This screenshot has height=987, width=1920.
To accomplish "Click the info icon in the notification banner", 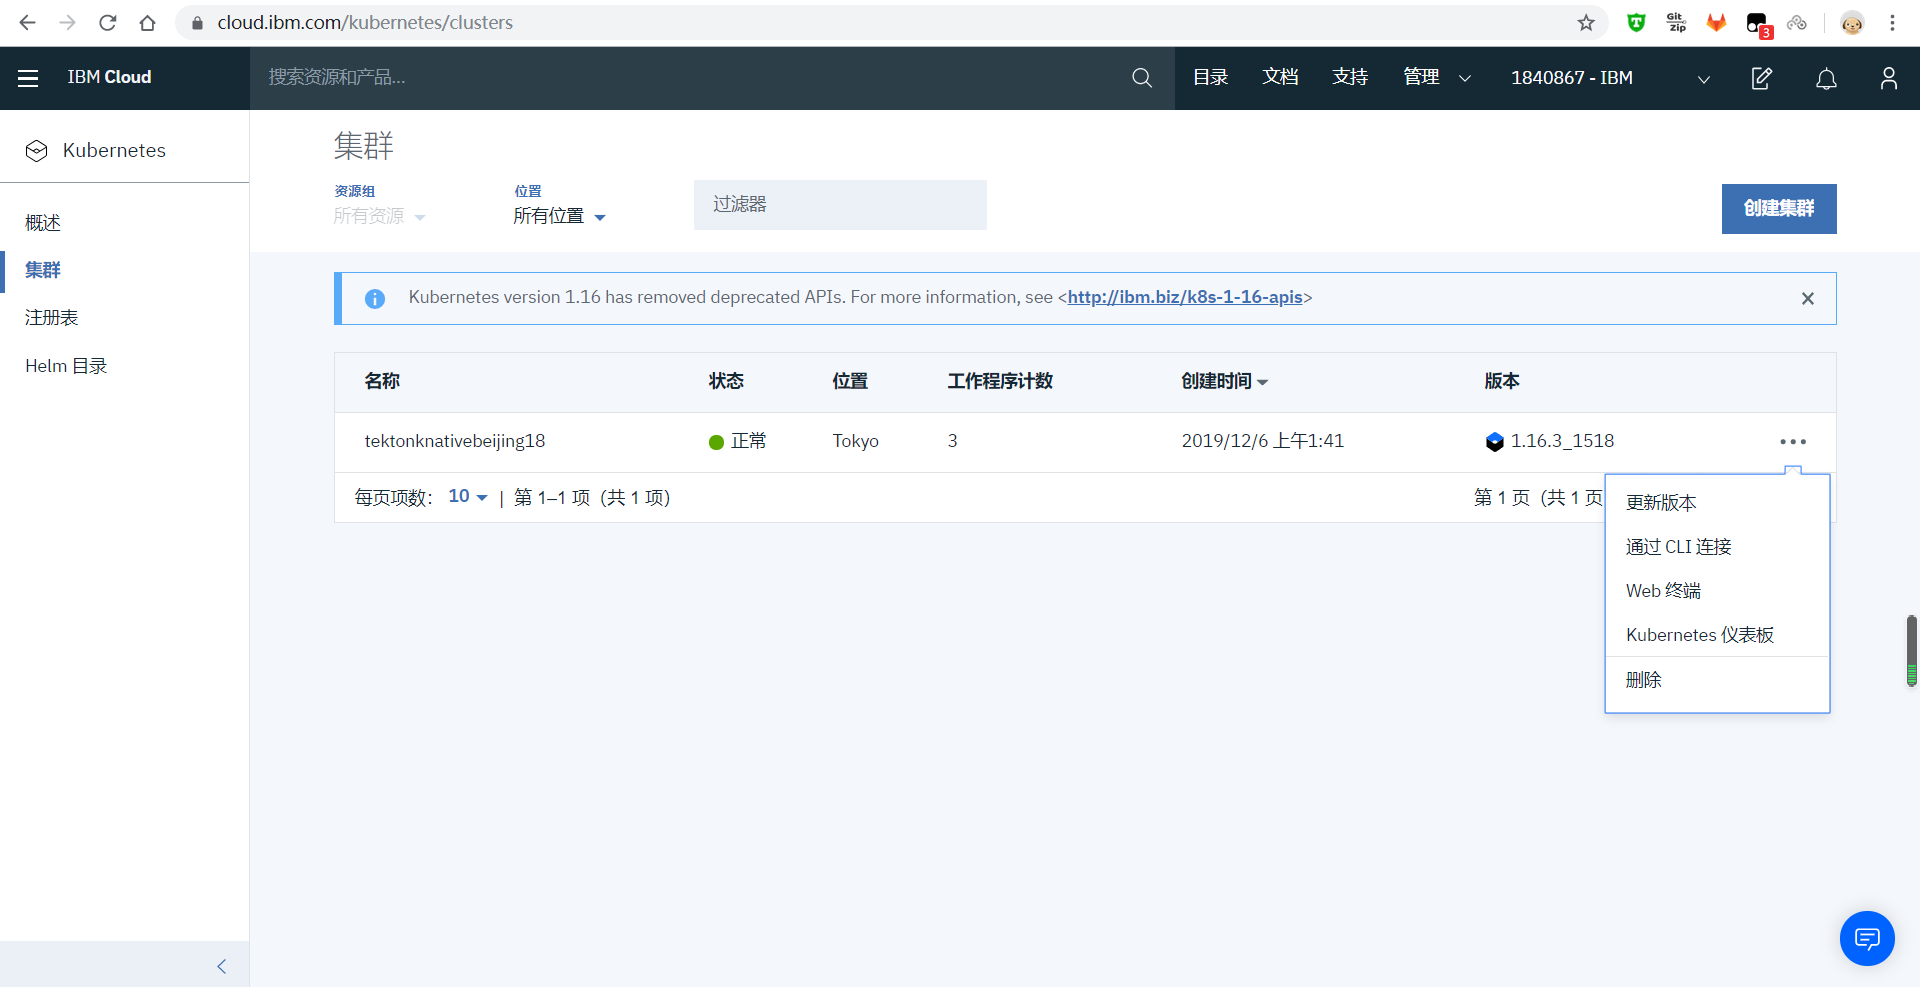I will (375, 298).
